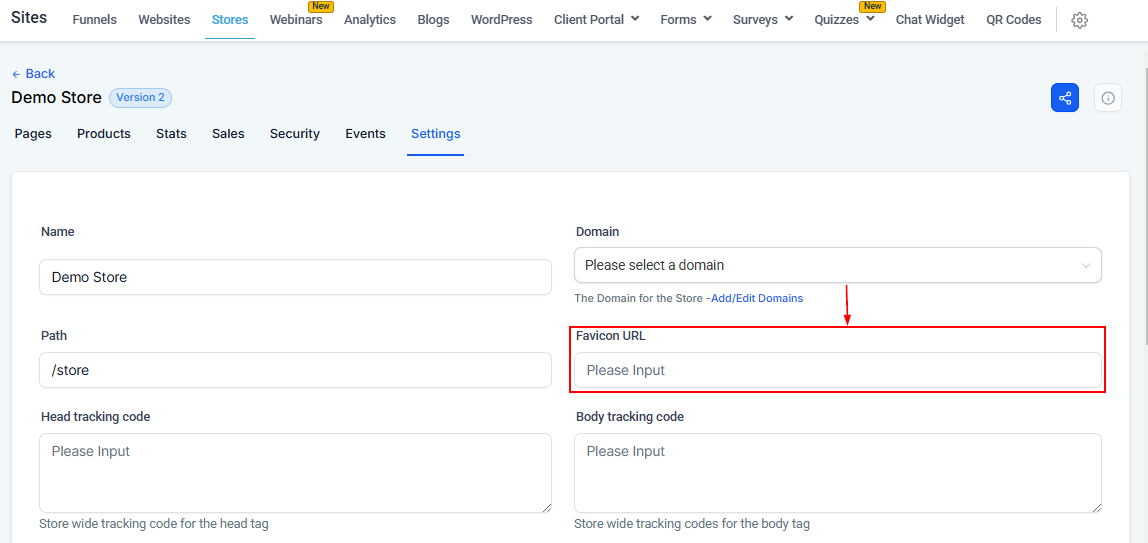Open the domain selection dropdown
Screen dimensions: 1148x543
click(837, 265)
